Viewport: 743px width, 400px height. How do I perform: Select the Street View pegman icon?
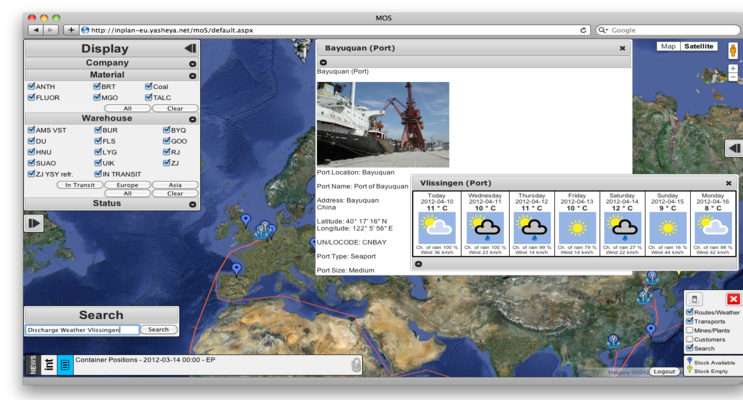733,51
